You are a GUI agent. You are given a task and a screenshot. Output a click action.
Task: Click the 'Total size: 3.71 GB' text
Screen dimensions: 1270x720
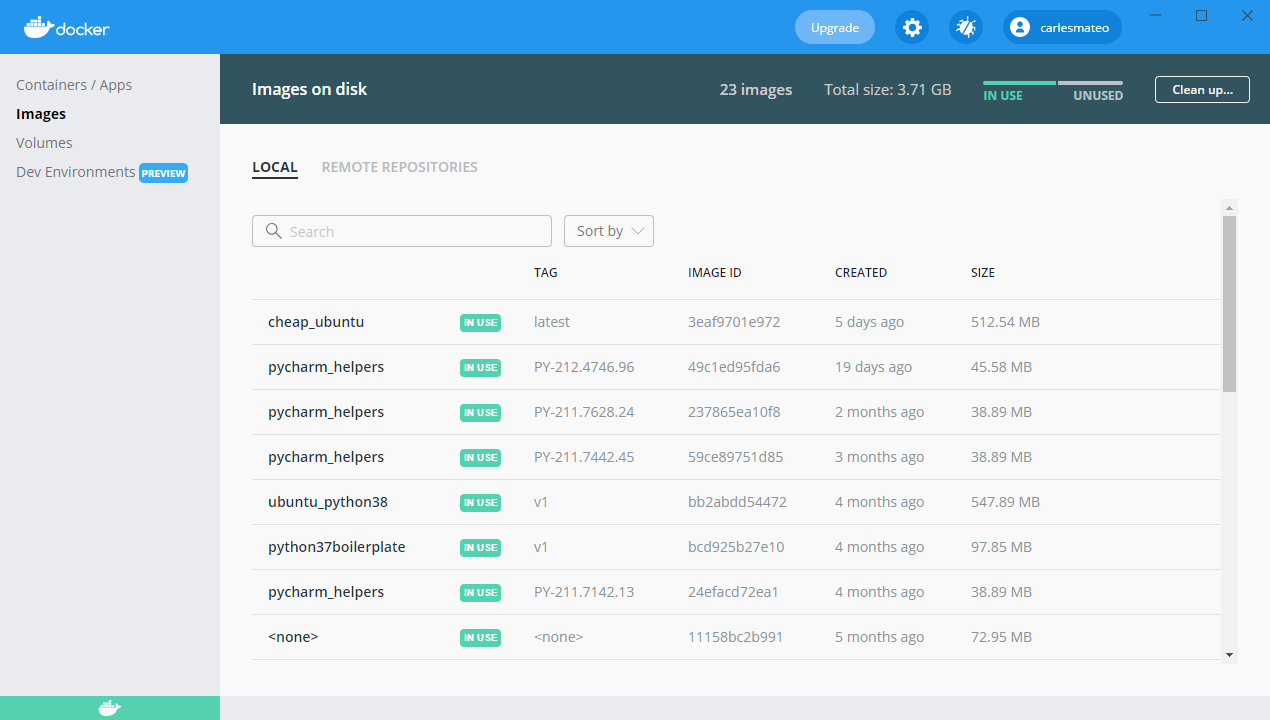pyautogui.click(x=888, y=89)
